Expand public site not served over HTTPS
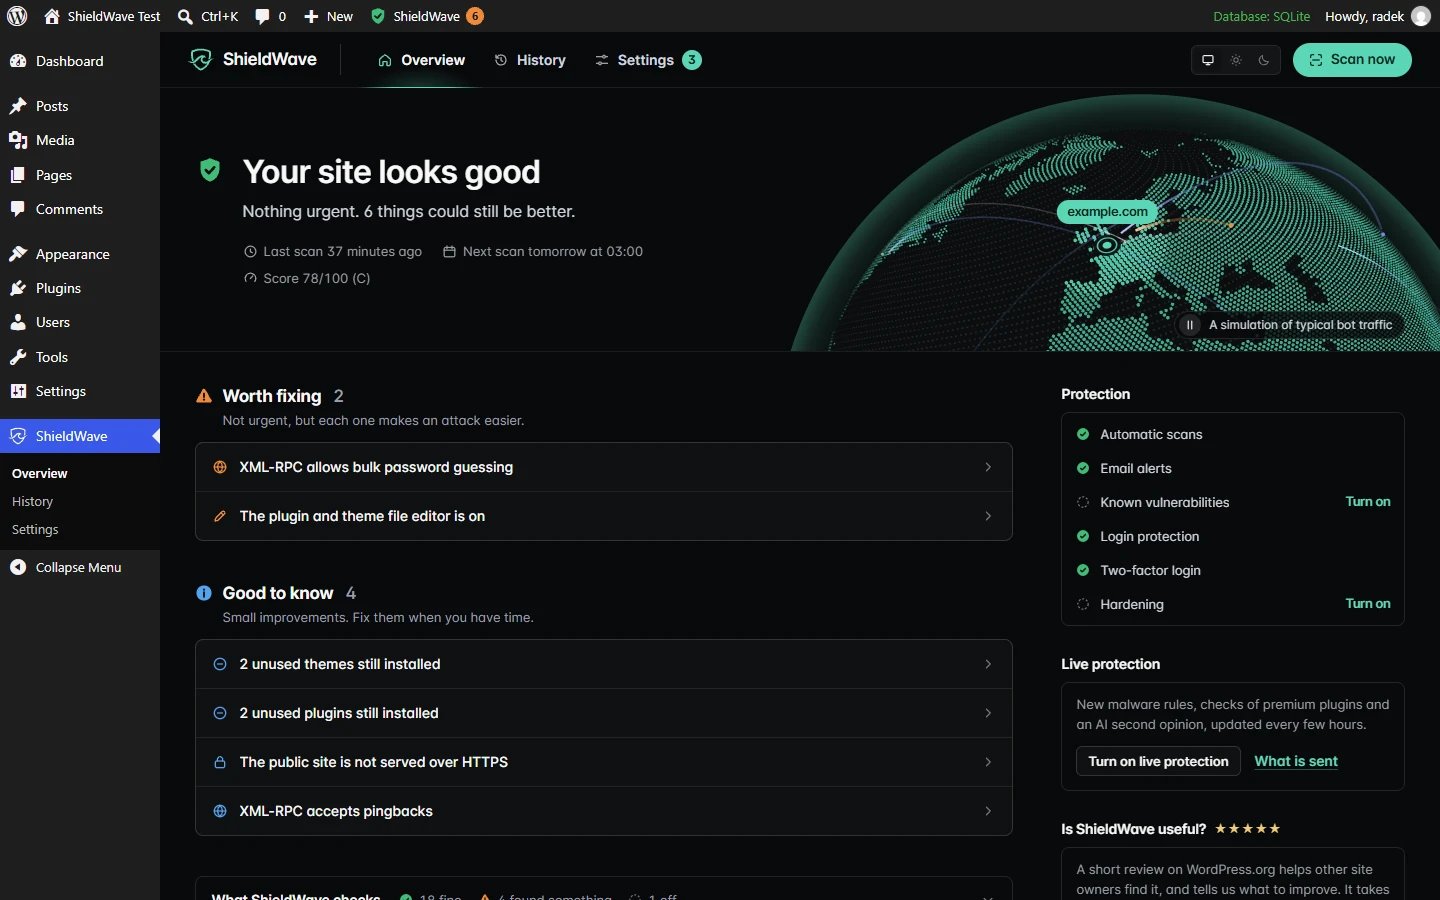The width and height of the screenshot is (1440, 900). (x=604, y=762)
